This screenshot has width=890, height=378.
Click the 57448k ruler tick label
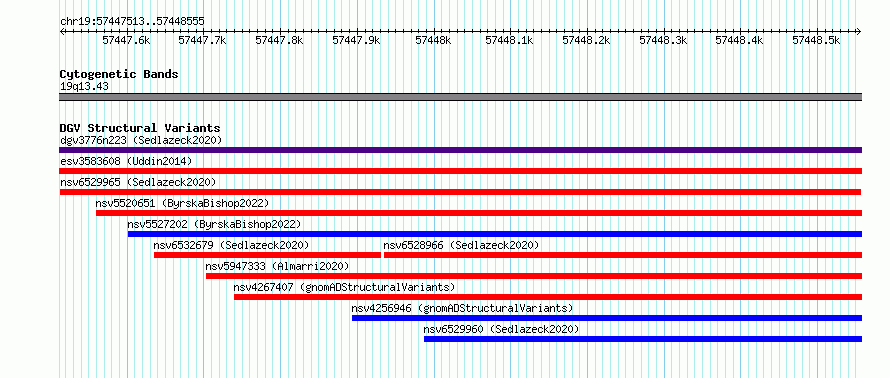pos(434,40)
